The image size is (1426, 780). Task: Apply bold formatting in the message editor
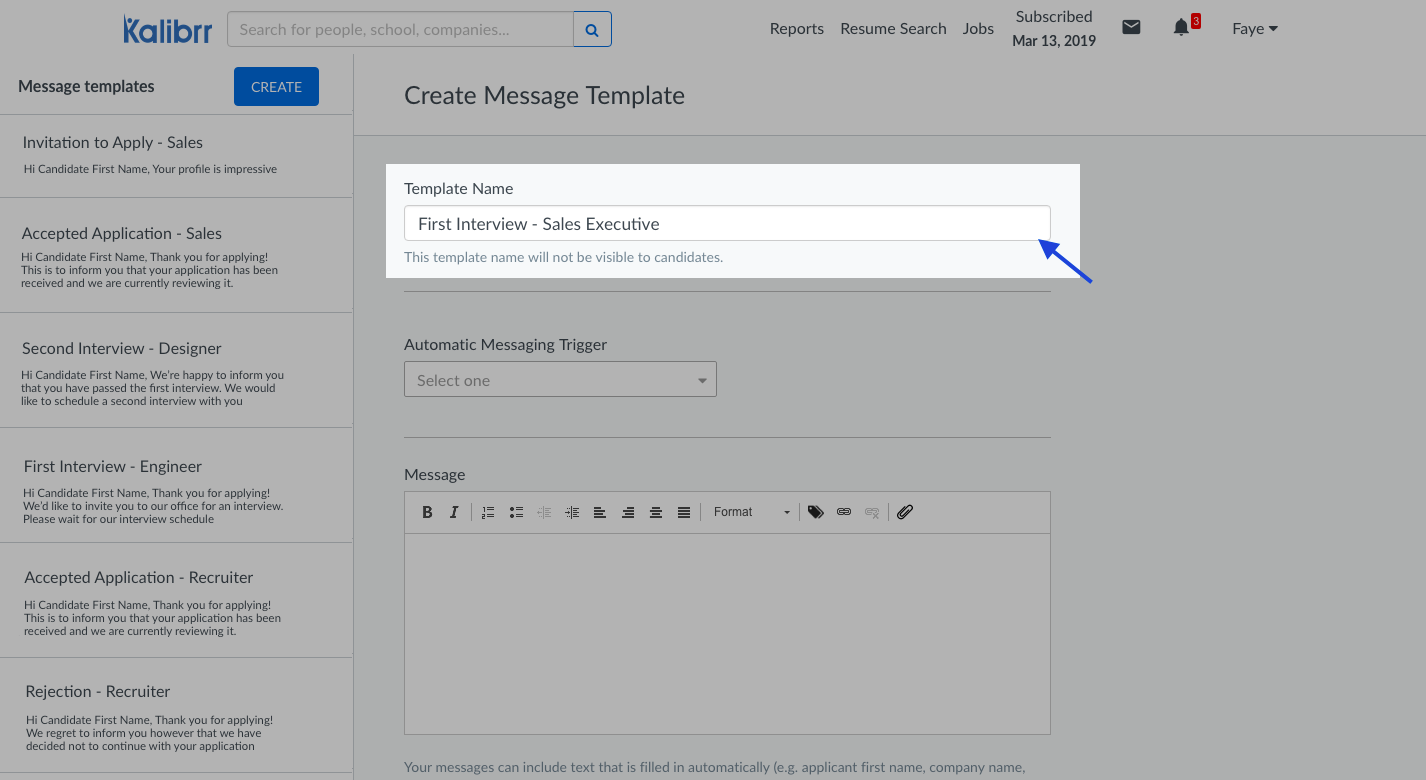click(427, 511)
